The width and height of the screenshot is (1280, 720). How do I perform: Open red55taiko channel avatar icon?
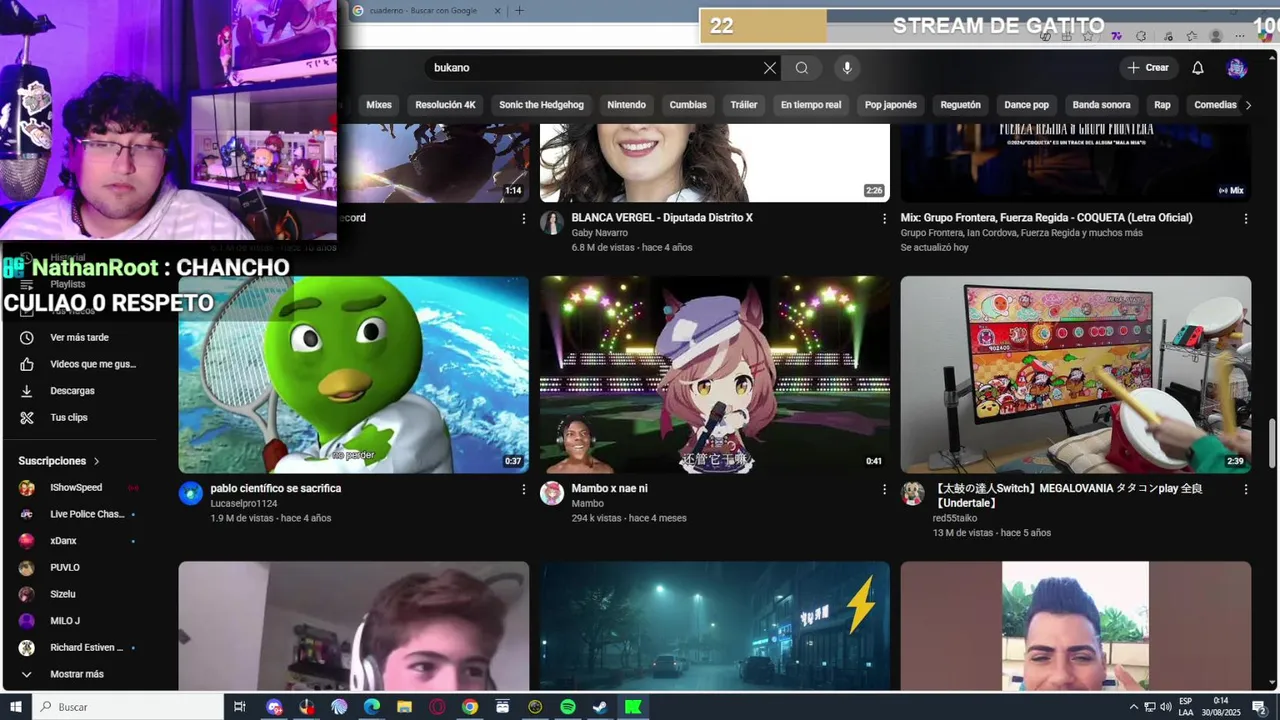click(912, 493)
